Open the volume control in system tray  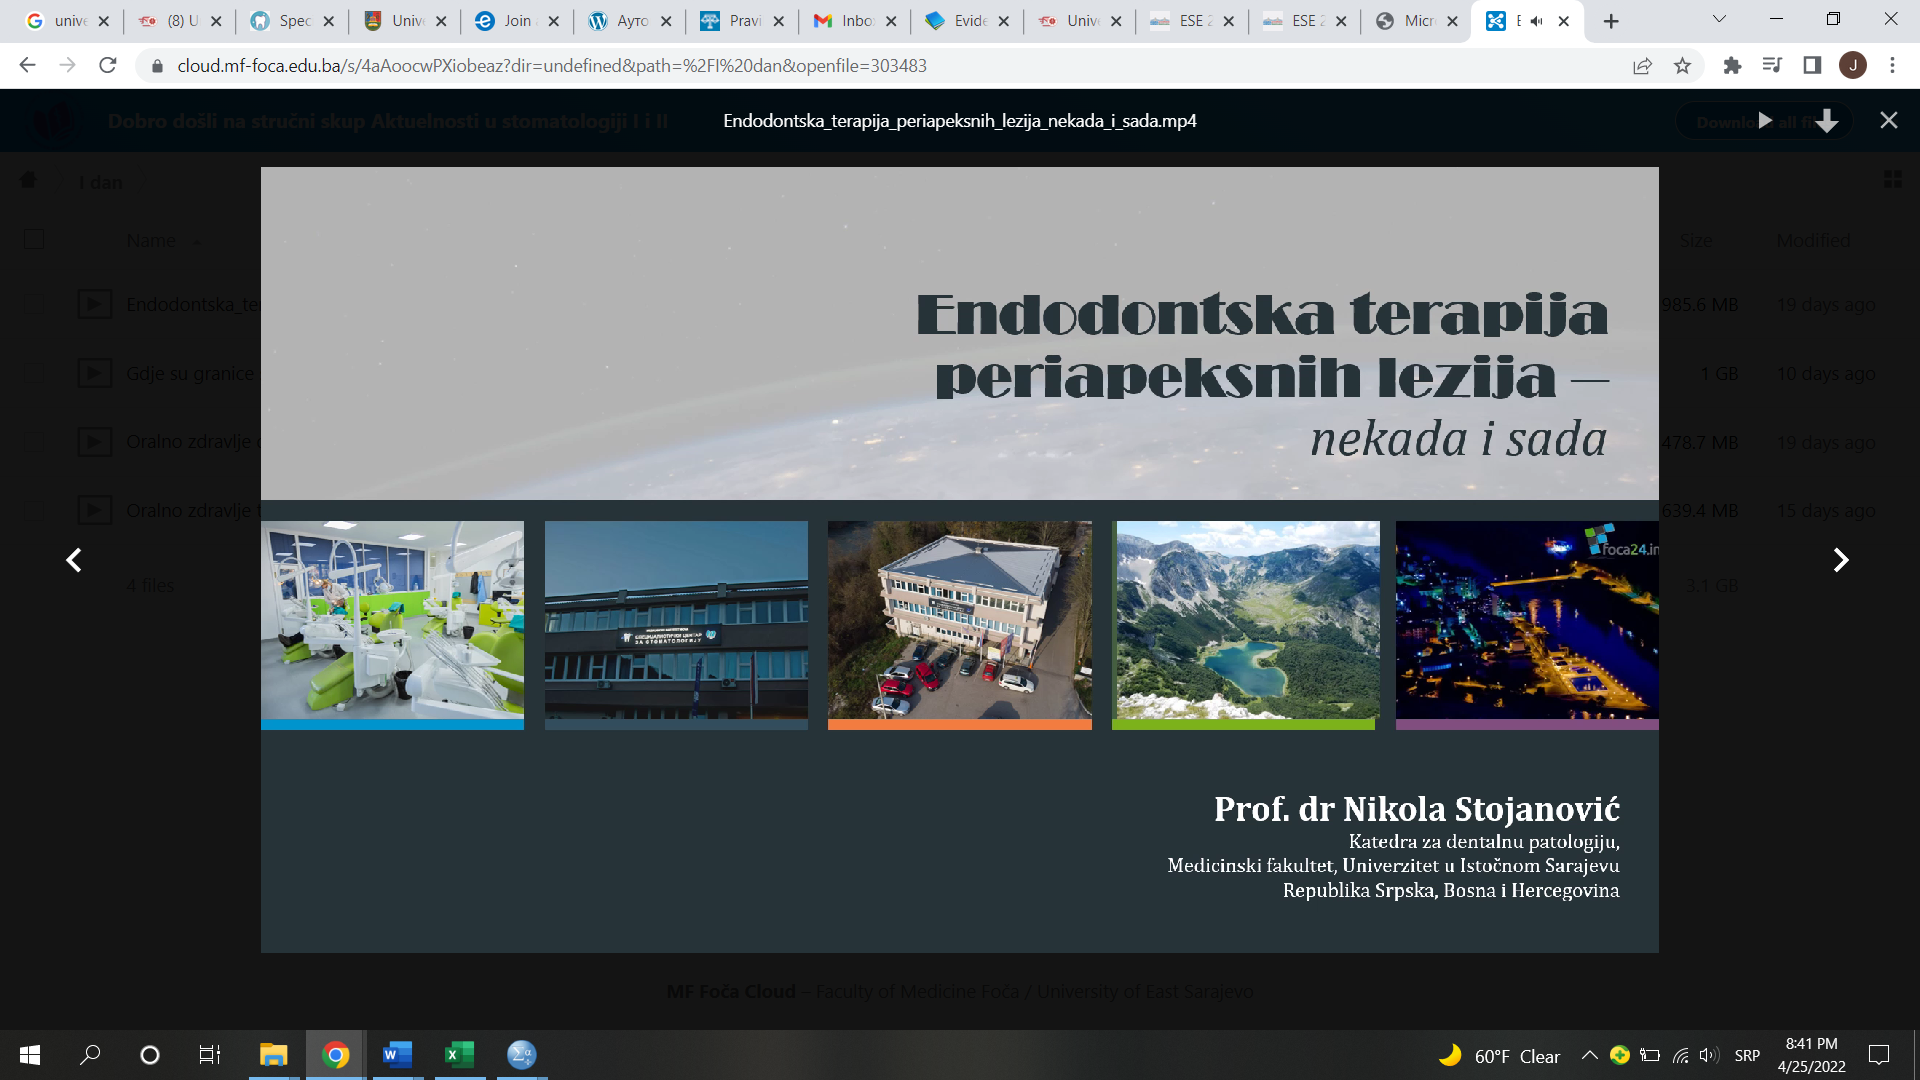pyautogui.click(x=1709, y=1055)
